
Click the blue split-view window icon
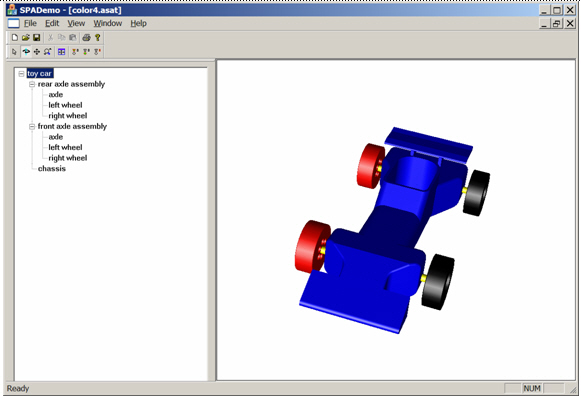coord(62,52)
